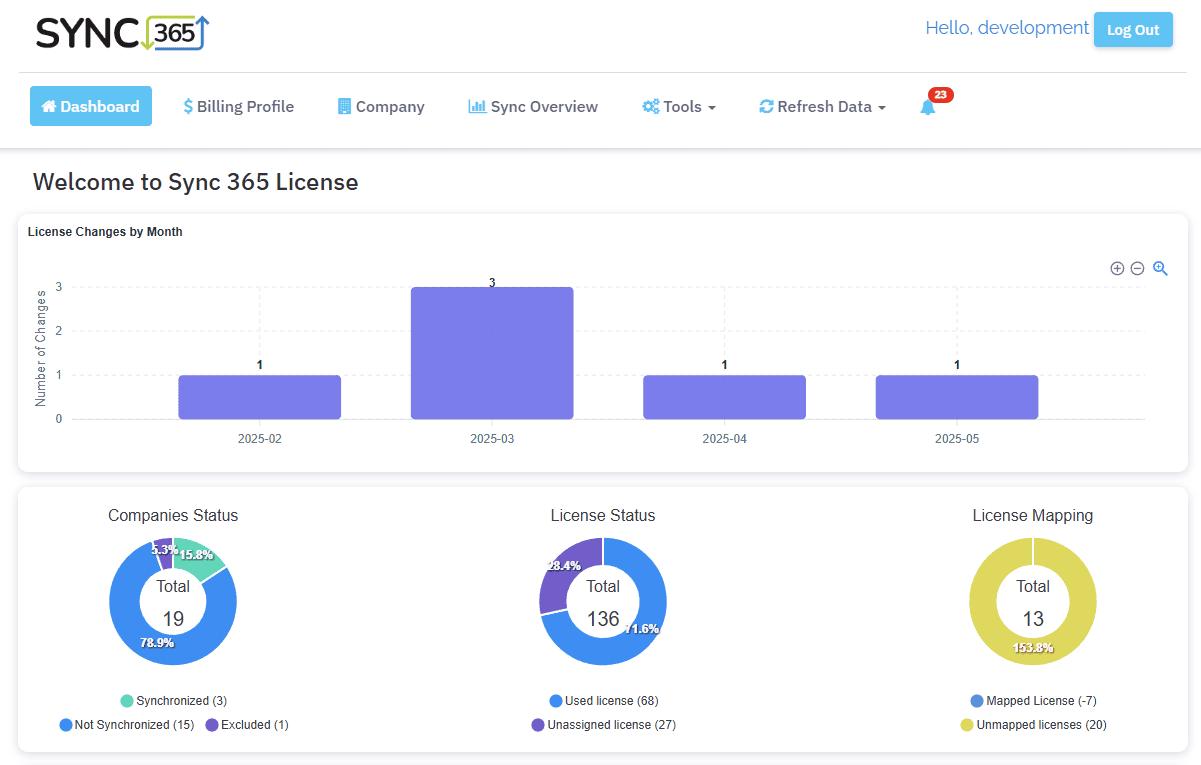Click the Hello, development user link
The image size is (1201, 765).
click(x=1006, y=28)
